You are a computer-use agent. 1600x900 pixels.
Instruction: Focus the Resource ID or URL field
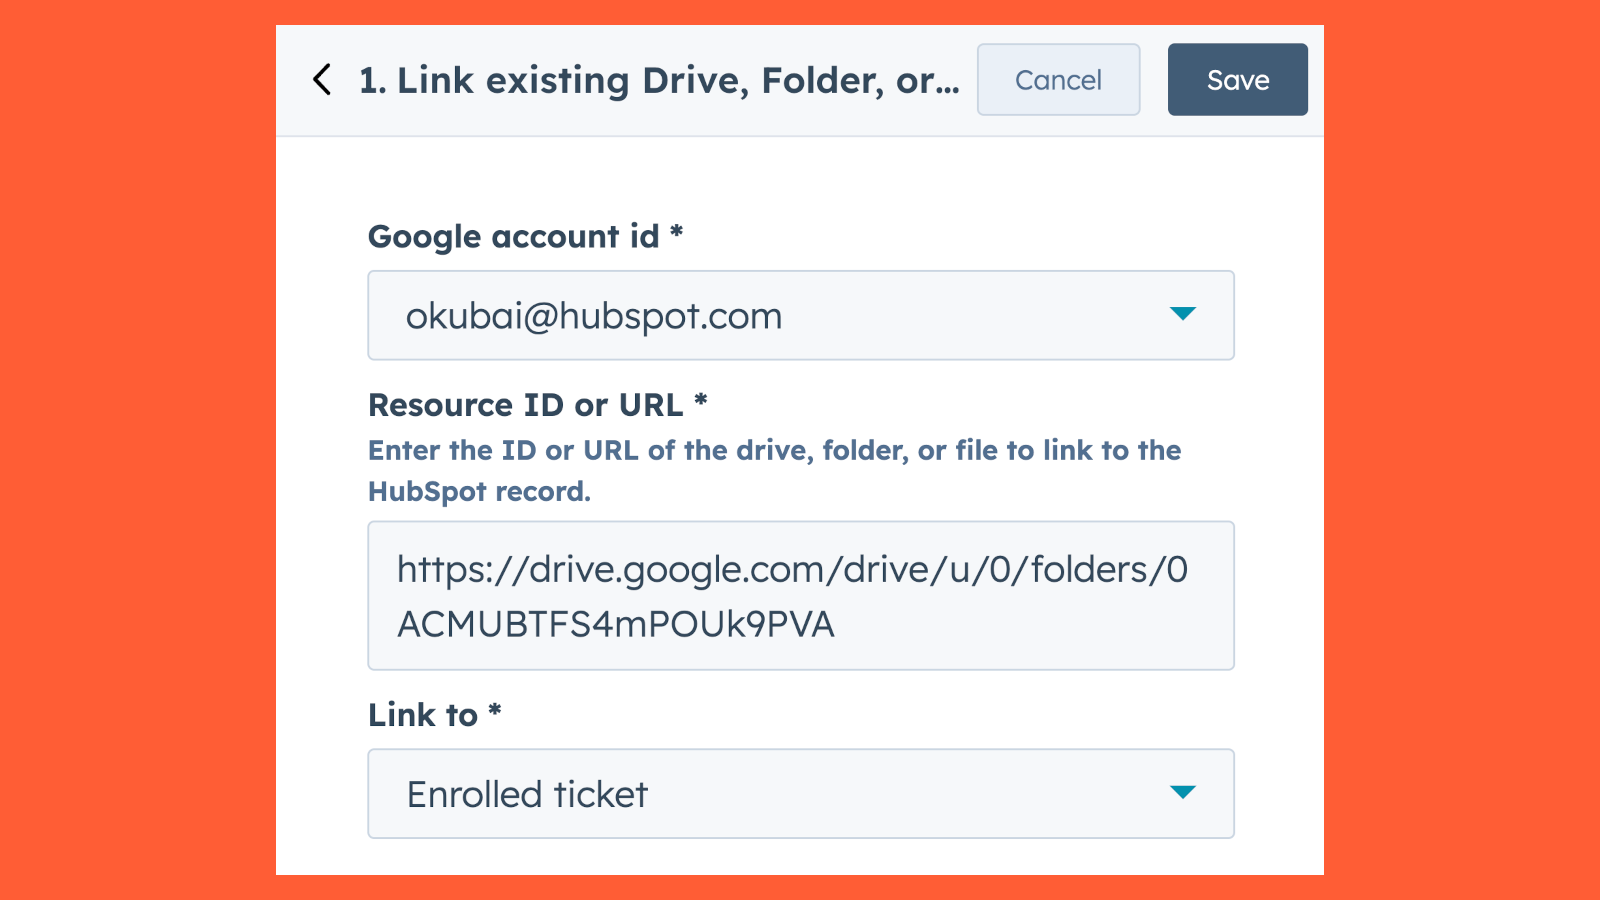click(x=800, y=595)
